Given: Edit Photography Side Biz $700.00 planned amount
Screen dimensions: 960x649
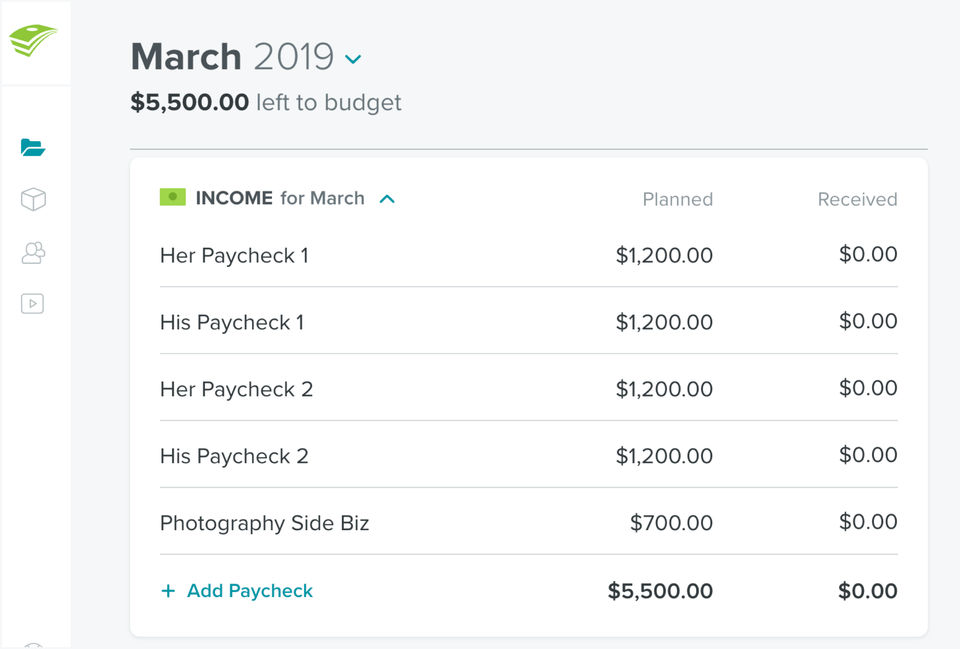Looking at the screenshot, I should click(671, 523).
